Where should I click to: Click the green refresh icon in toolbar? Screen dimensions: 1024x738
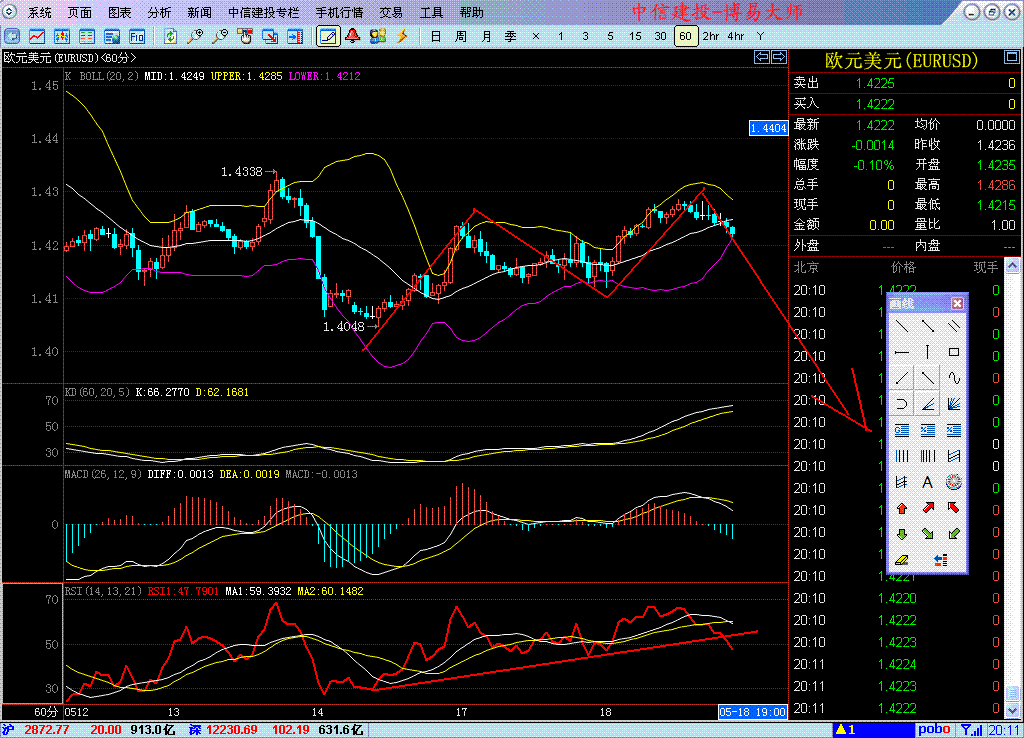[170, 37]
